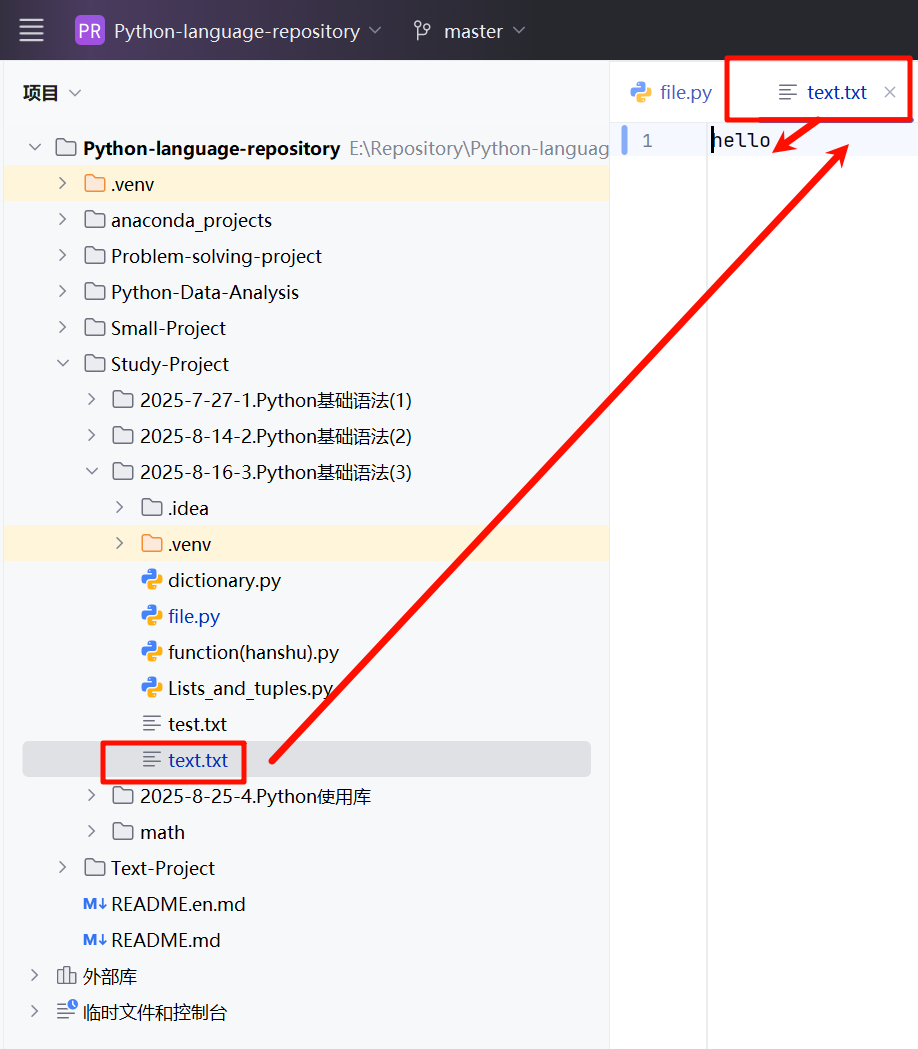Click the Python icon of file.py in tree
Viewport: 918px width, 1049px height.
[x=152, y=615]
